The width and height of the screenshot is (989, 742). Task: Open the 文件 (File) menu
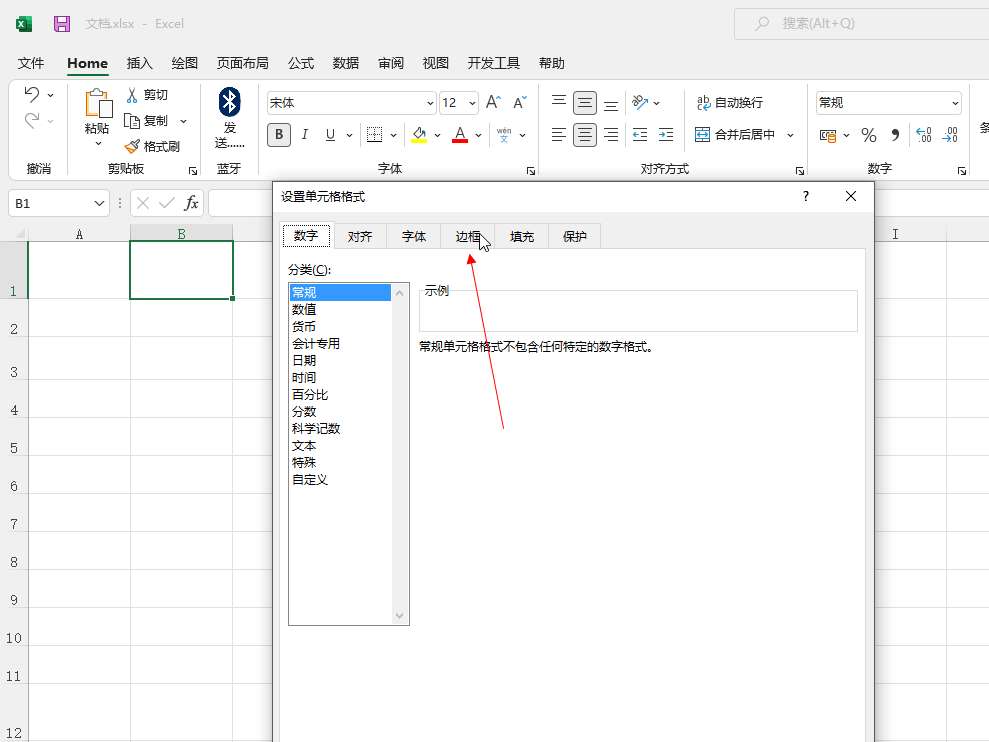[x=31, y=63]
